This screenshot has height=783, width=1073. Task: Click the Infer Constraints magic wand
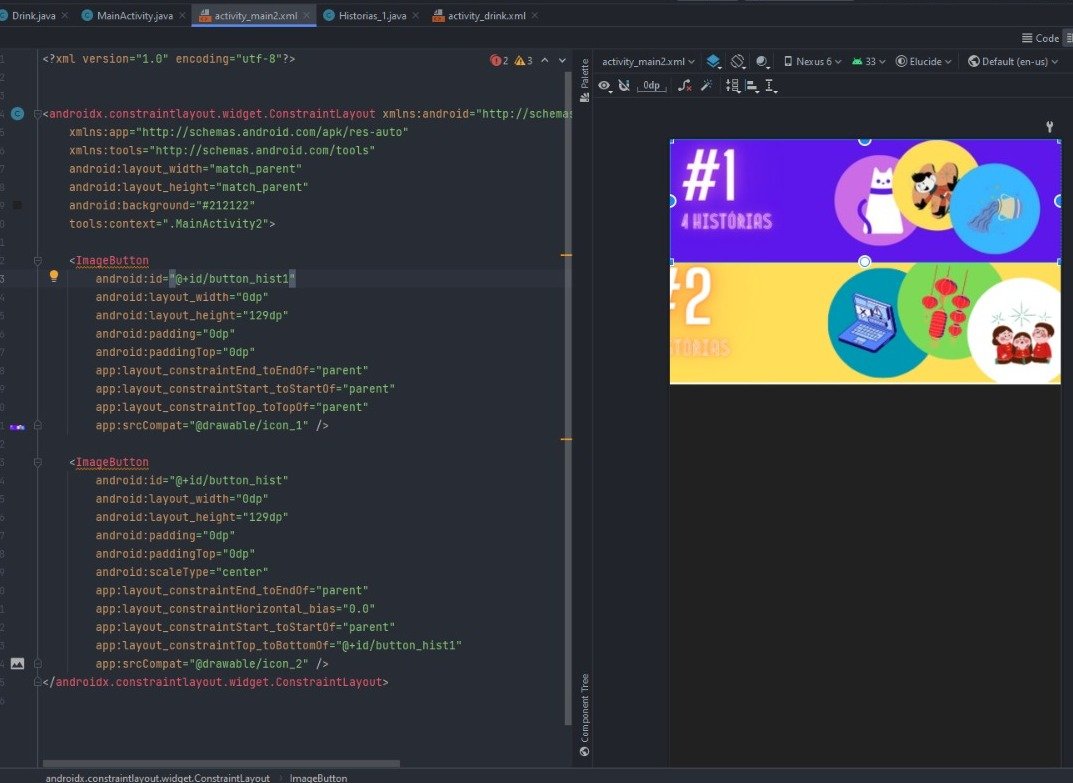(707, 86)
